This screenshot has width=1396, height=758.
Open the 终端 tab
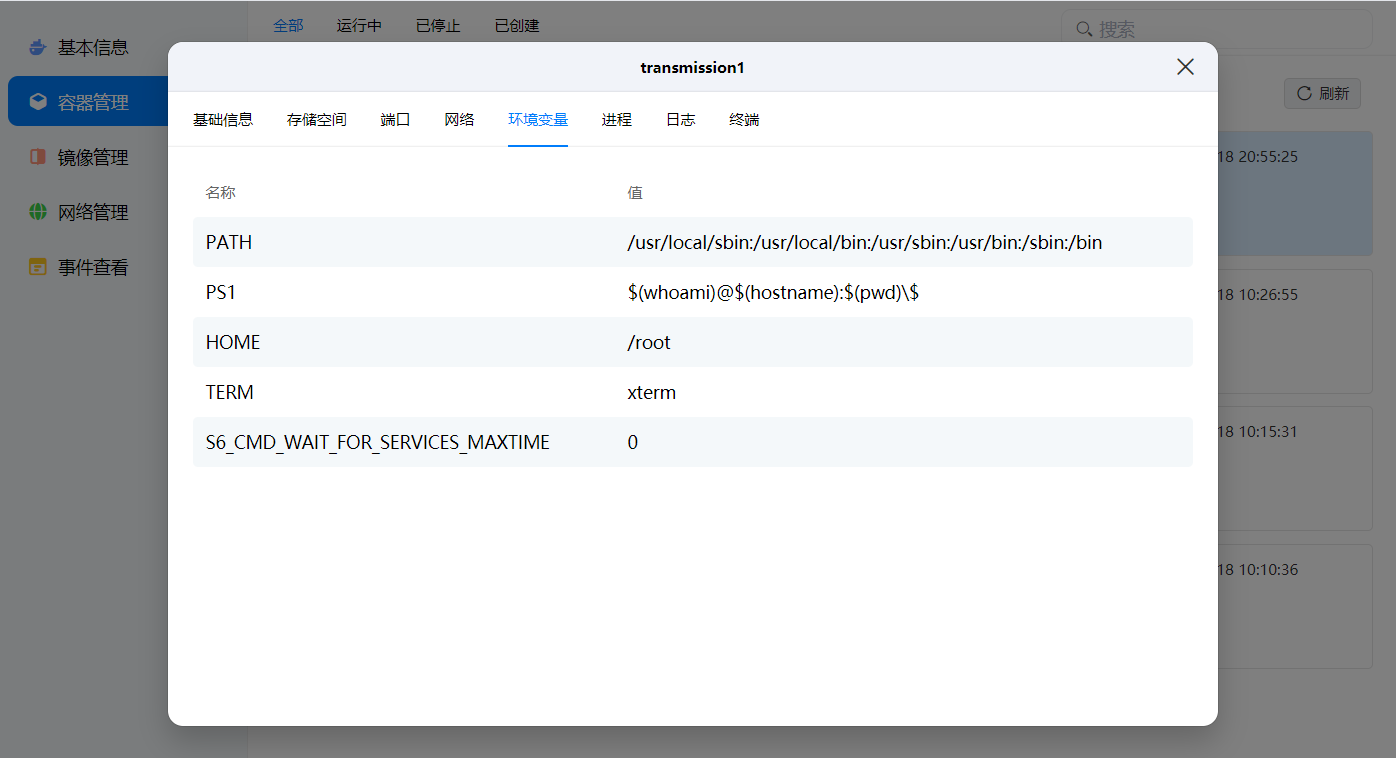point(745,120)
